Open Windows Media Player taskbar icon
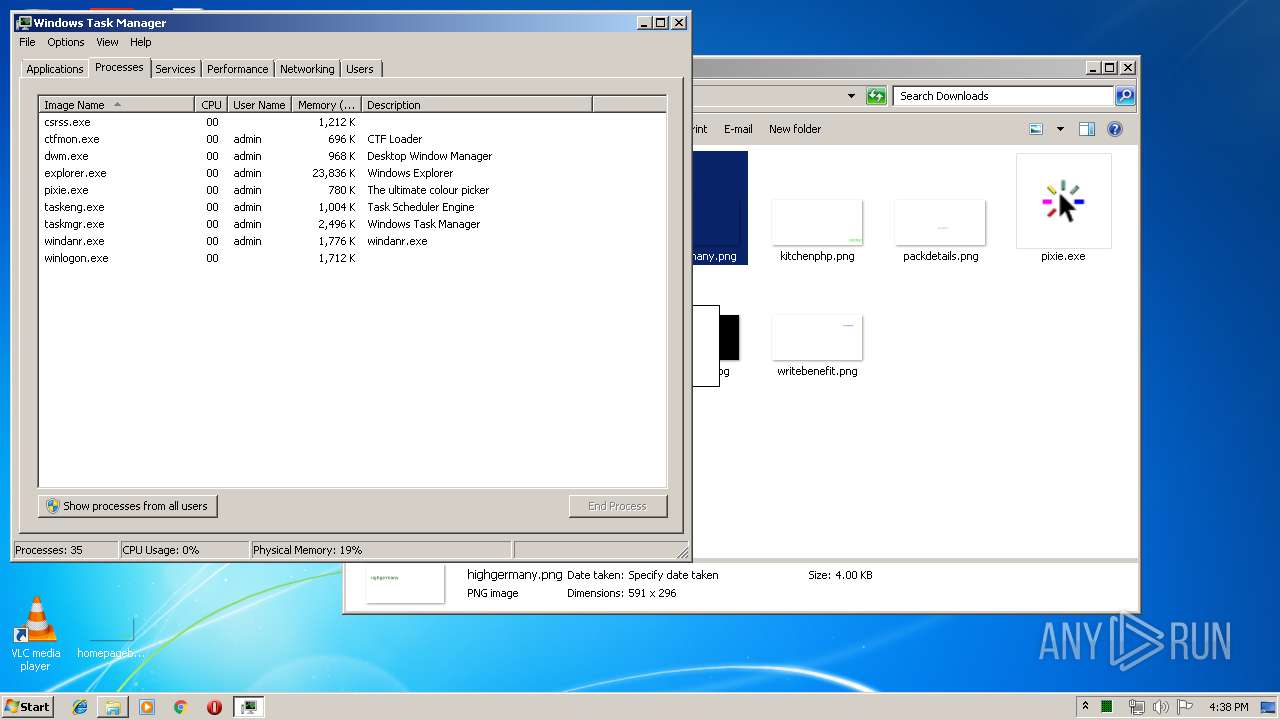 tap(147, 707)
